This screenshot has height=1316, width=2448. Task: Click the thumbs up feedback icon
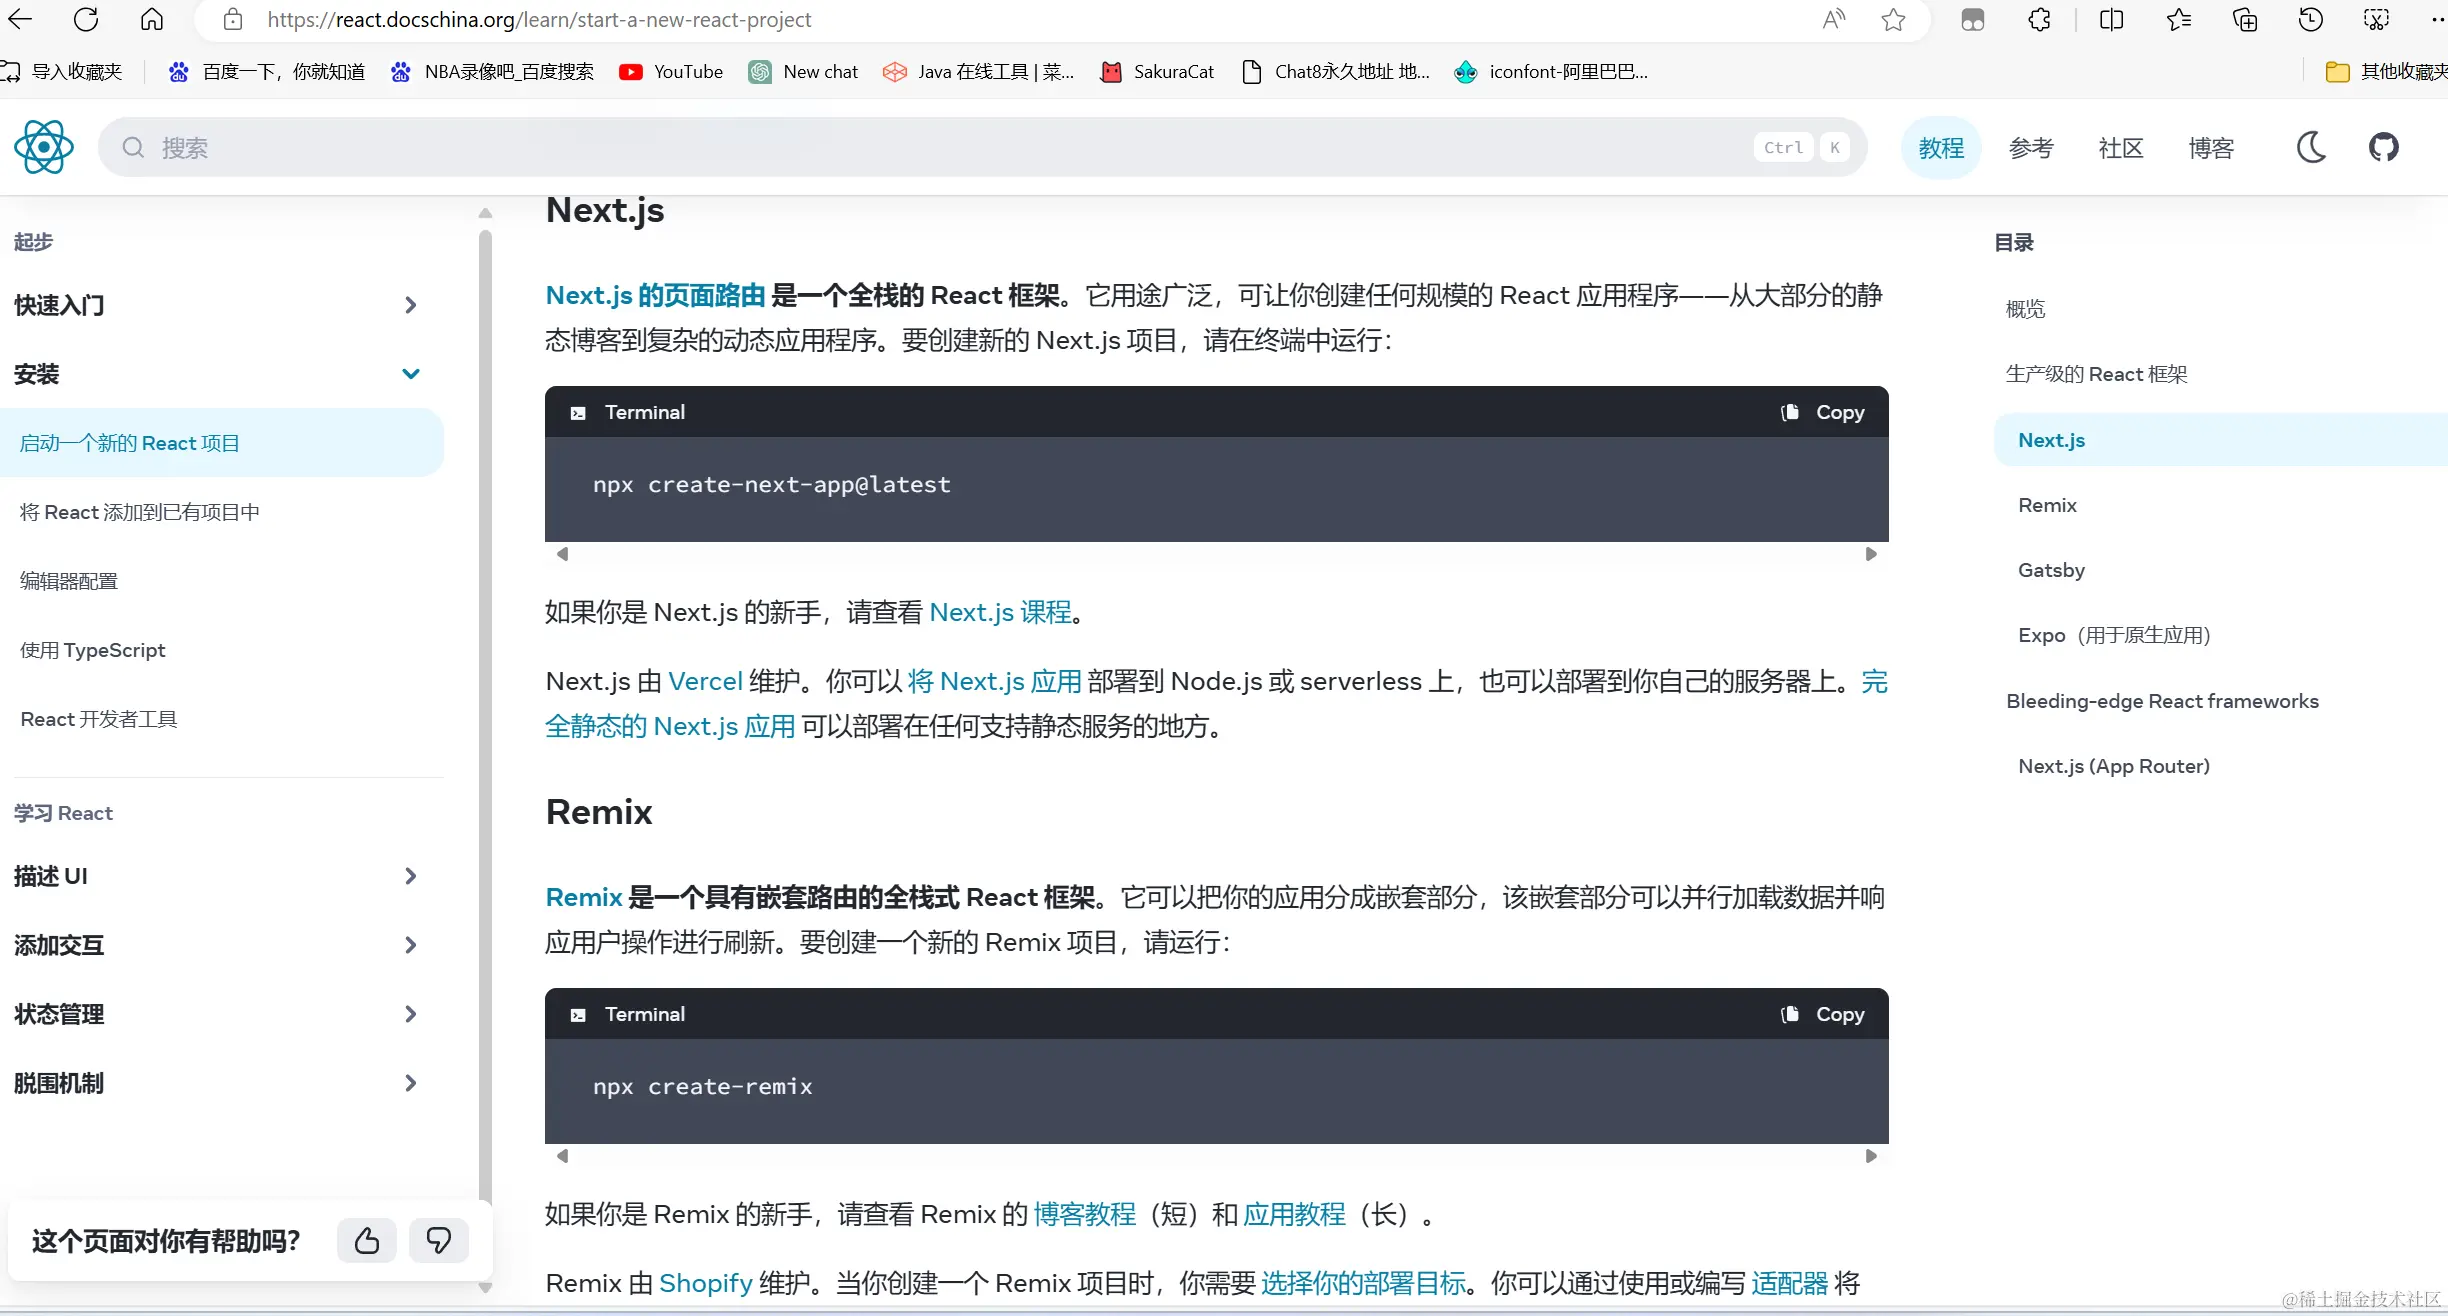(x=367, y=1241)
